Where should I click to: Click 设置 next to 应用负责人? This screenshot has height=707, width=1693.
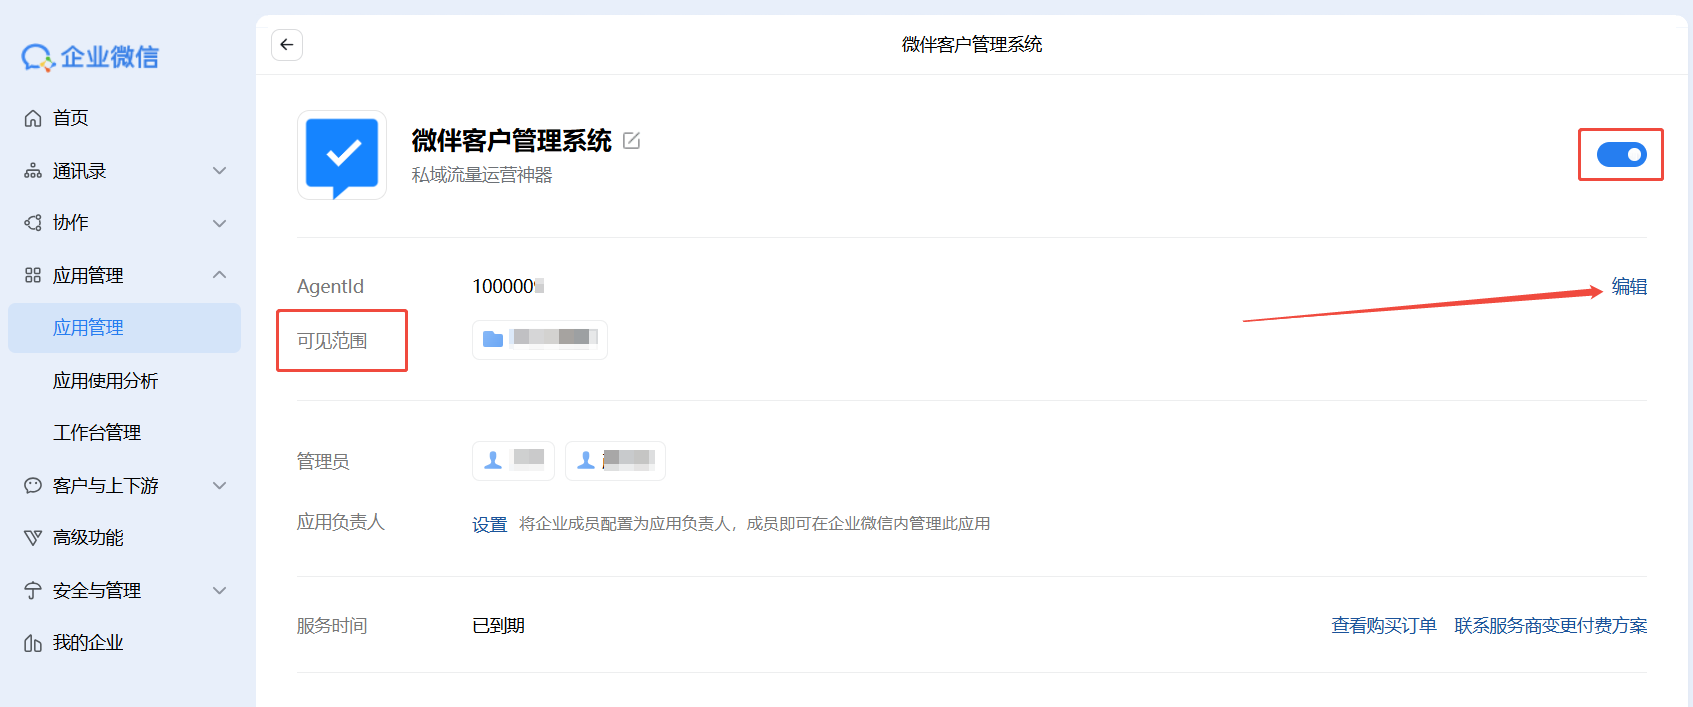coord(489,524)
